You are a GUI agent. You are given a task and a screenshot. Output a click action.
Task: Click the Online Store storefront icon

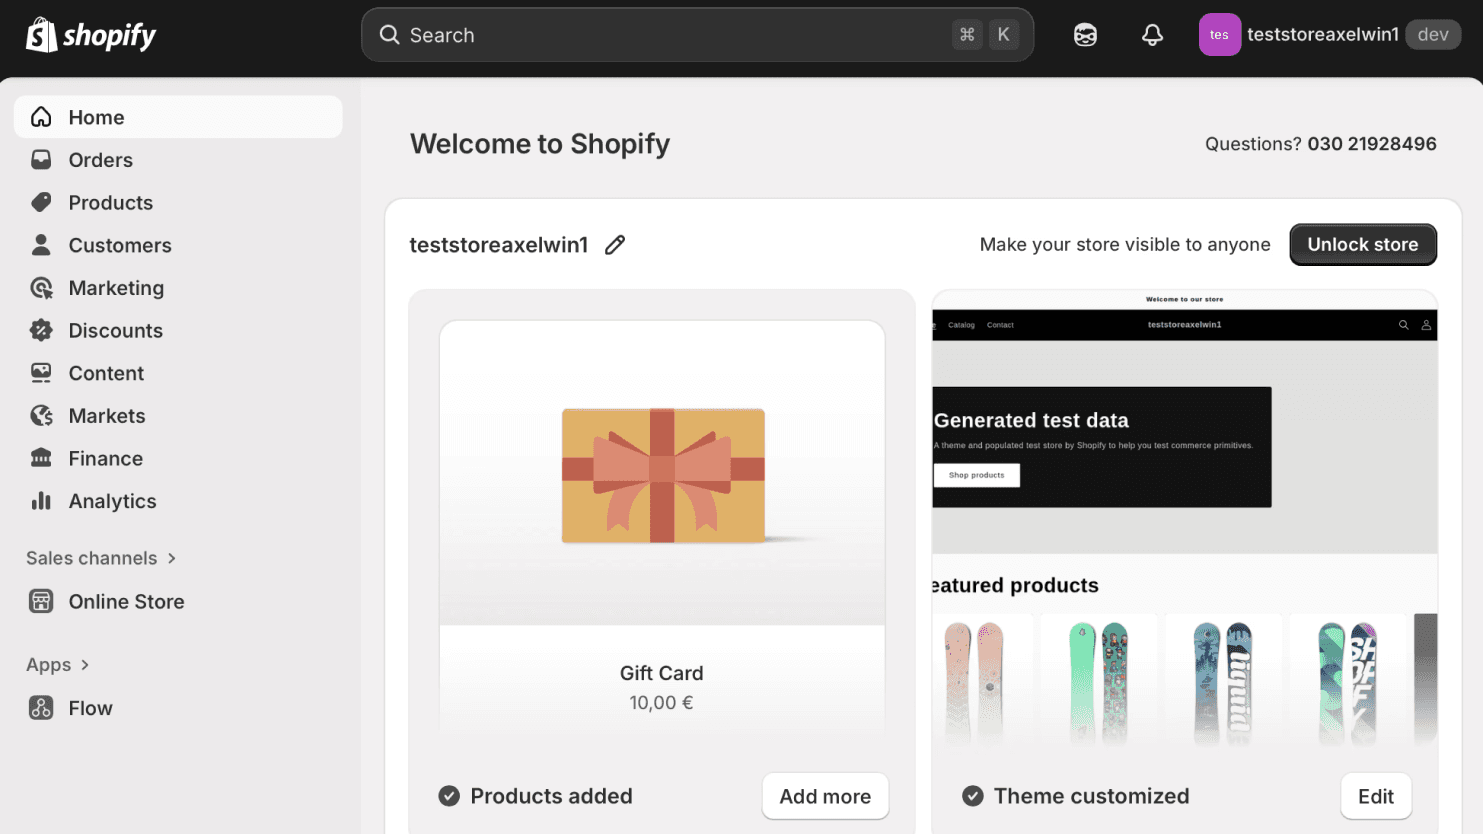click(x=40, y=601)
